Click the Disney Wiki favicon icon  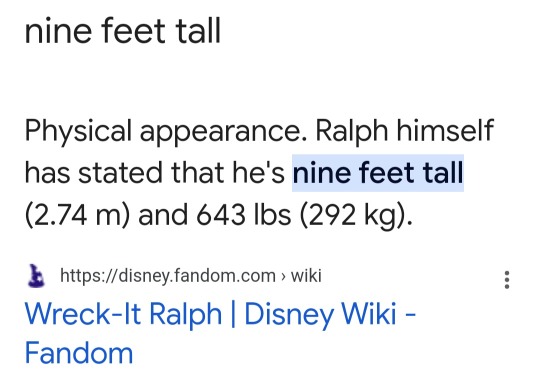[x=36, y=276]
